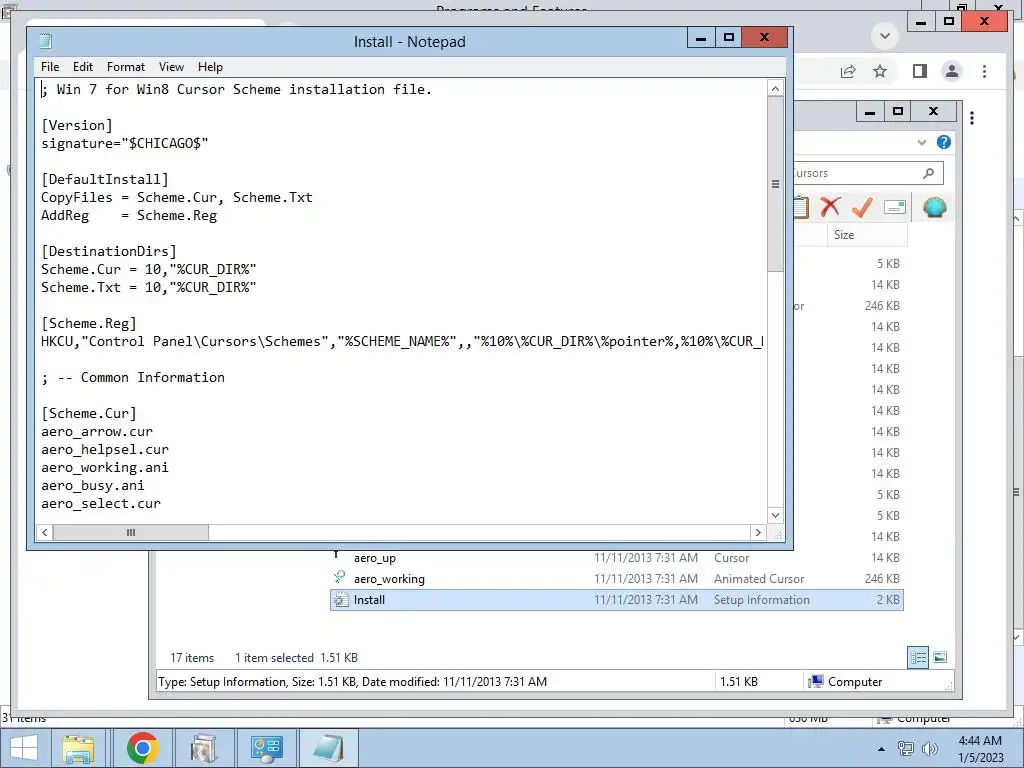Select the Install setup information file
Image resolution: width=1024 pixels, height=768 pixels.
pyautogui.click(x=616, y=600)
